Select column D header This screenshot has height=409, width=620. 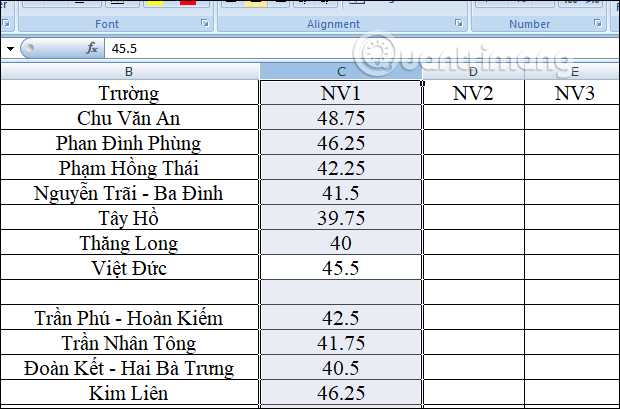point(473,72)
